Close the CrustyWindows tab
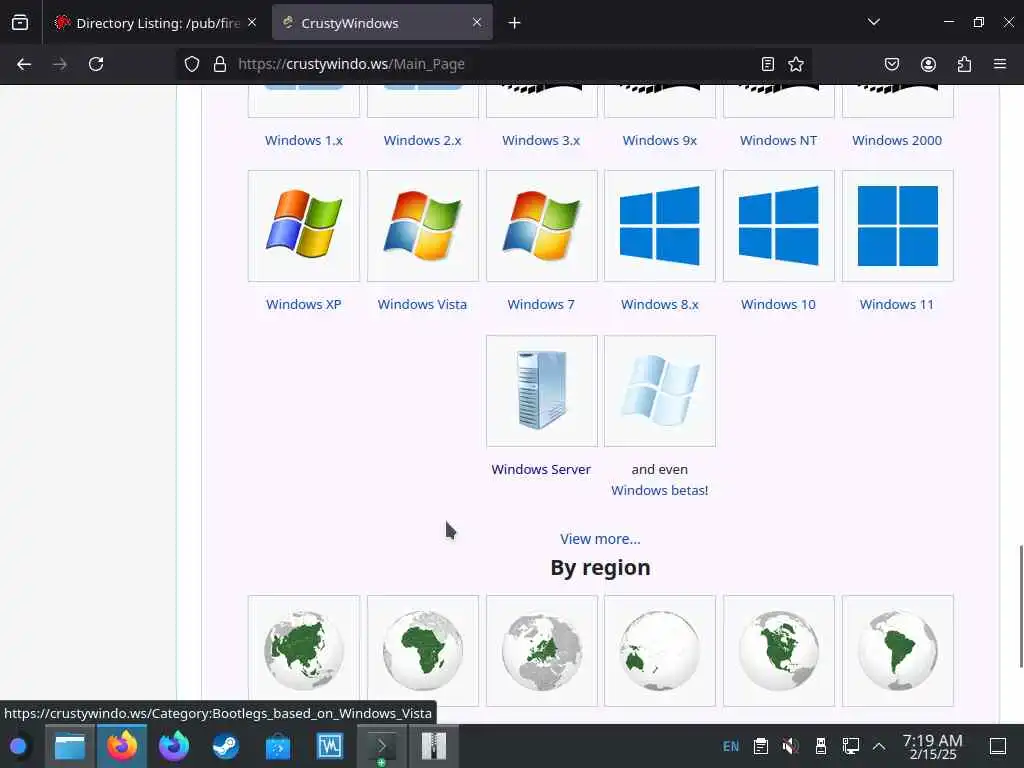Screen dimensions: 1024x768 click(477, 23)
